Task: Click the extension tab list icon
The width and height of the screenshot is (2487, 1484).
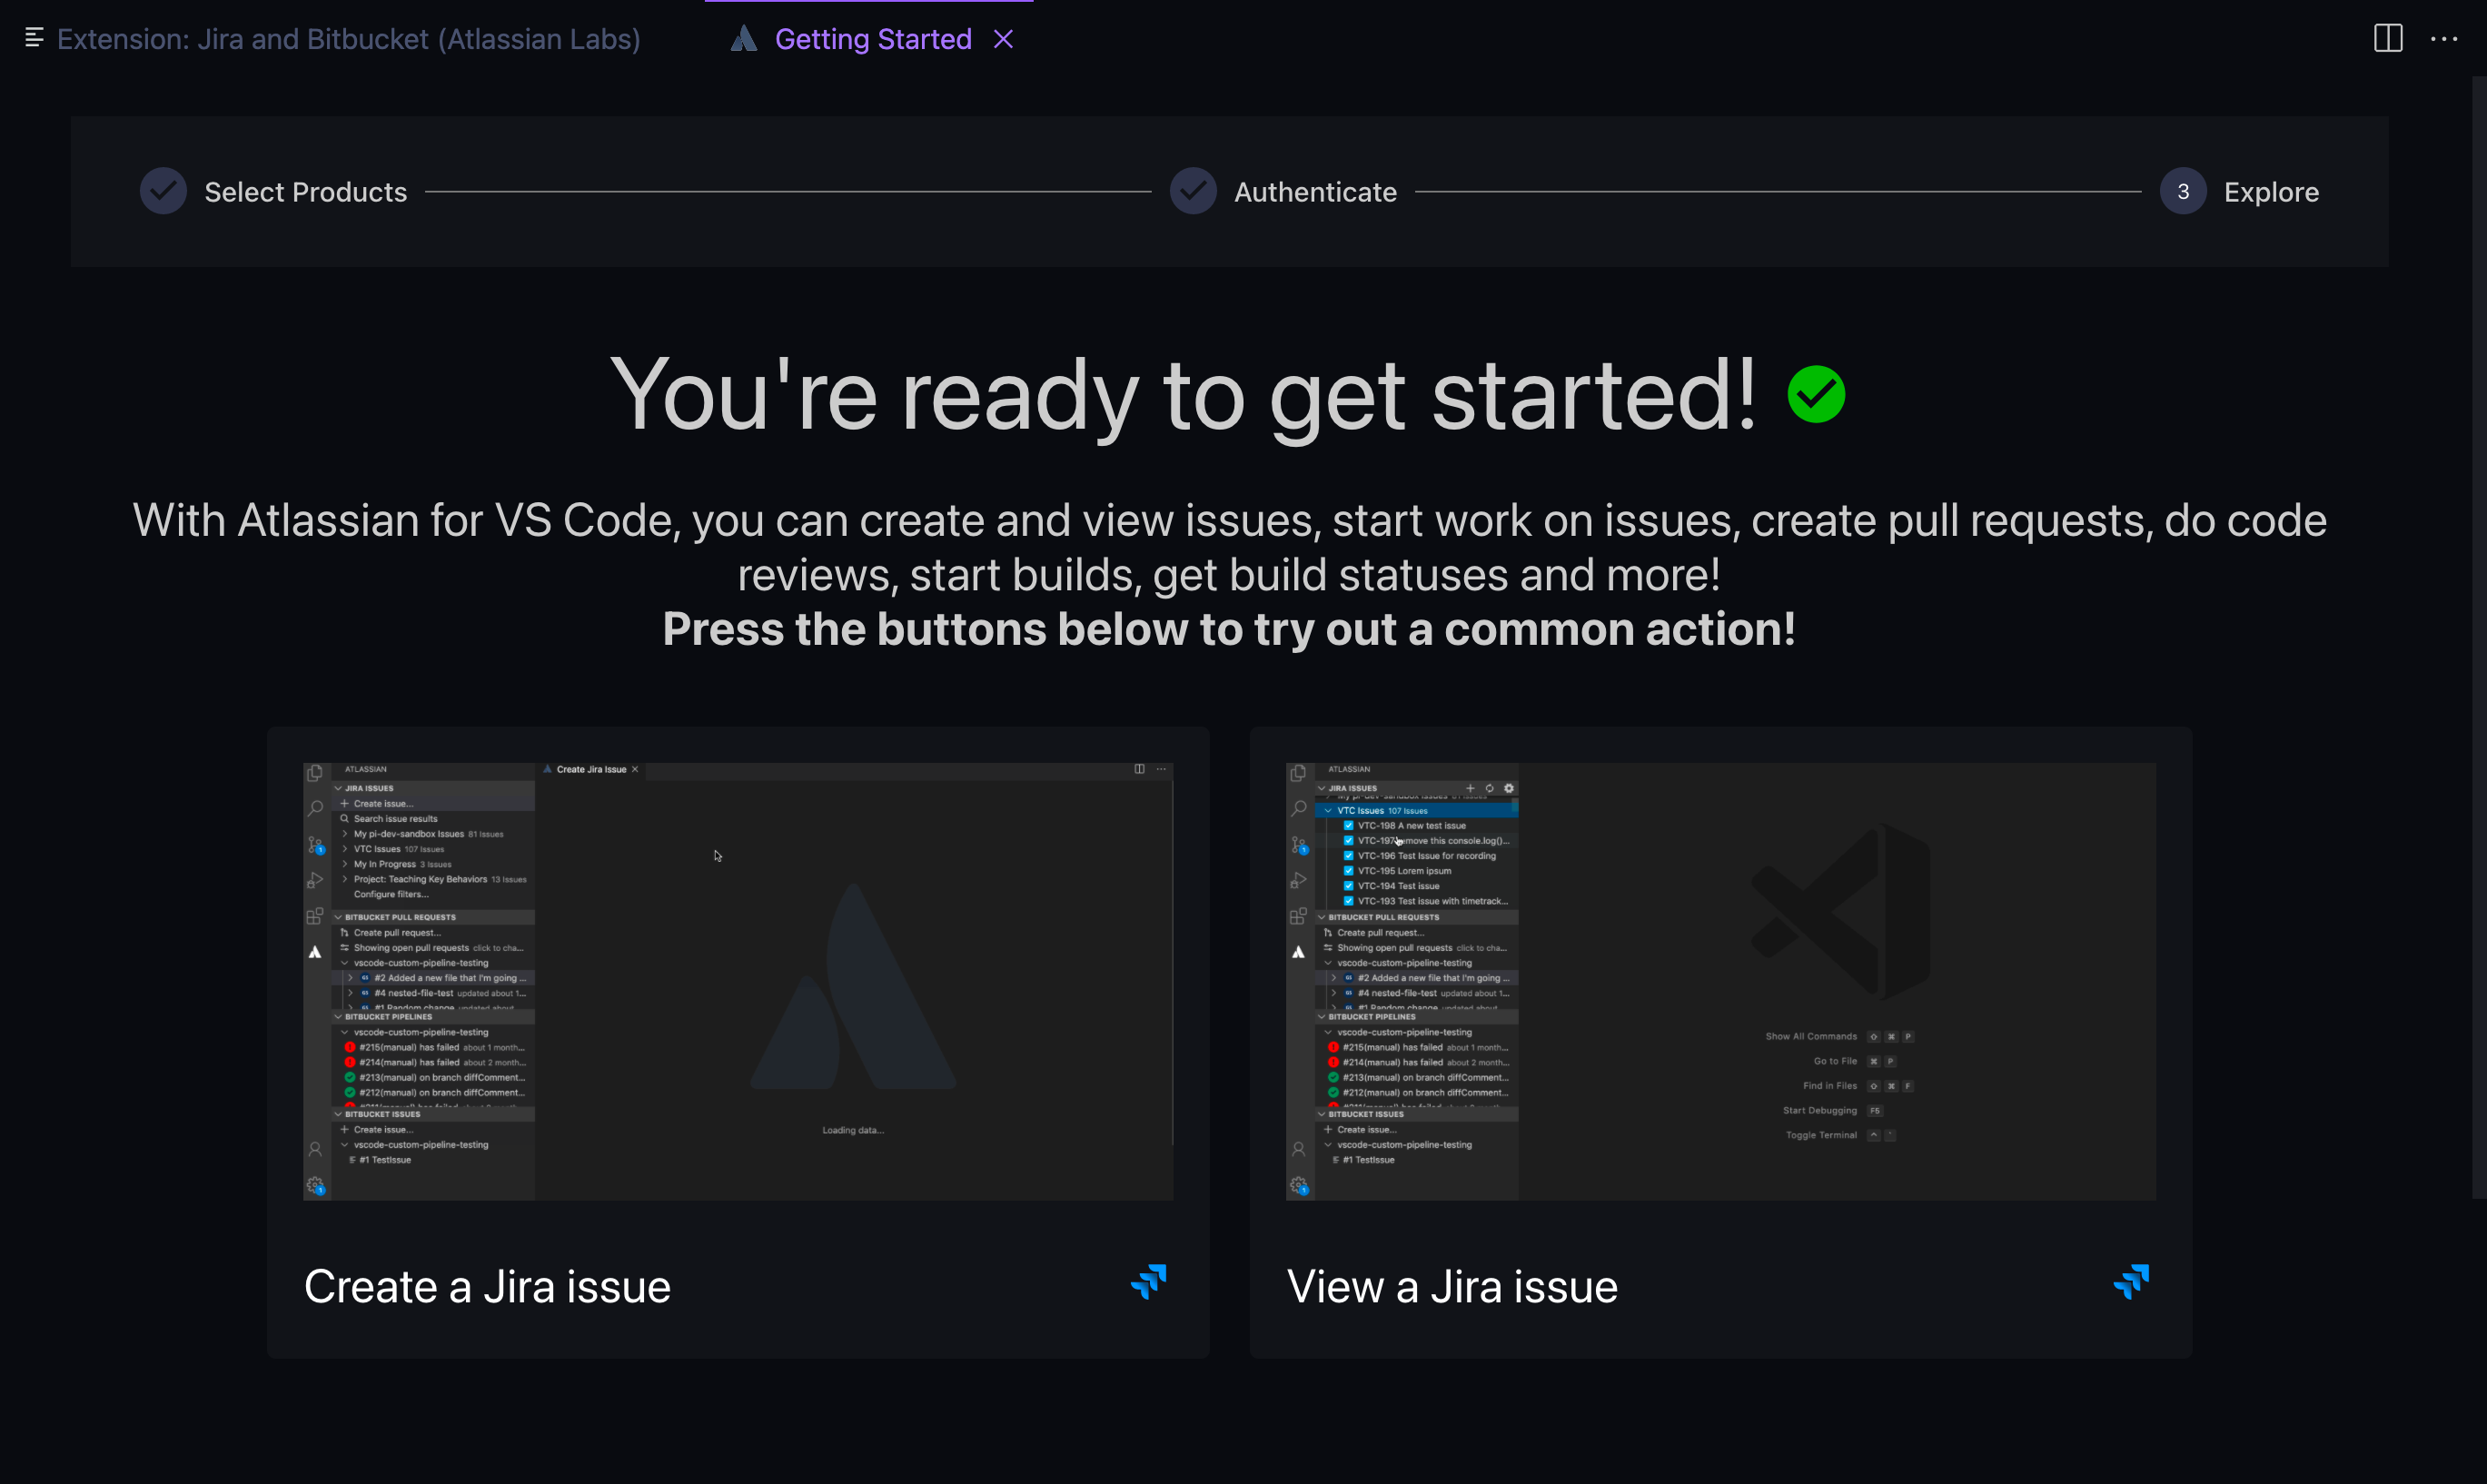Action: tap(34, 38)
